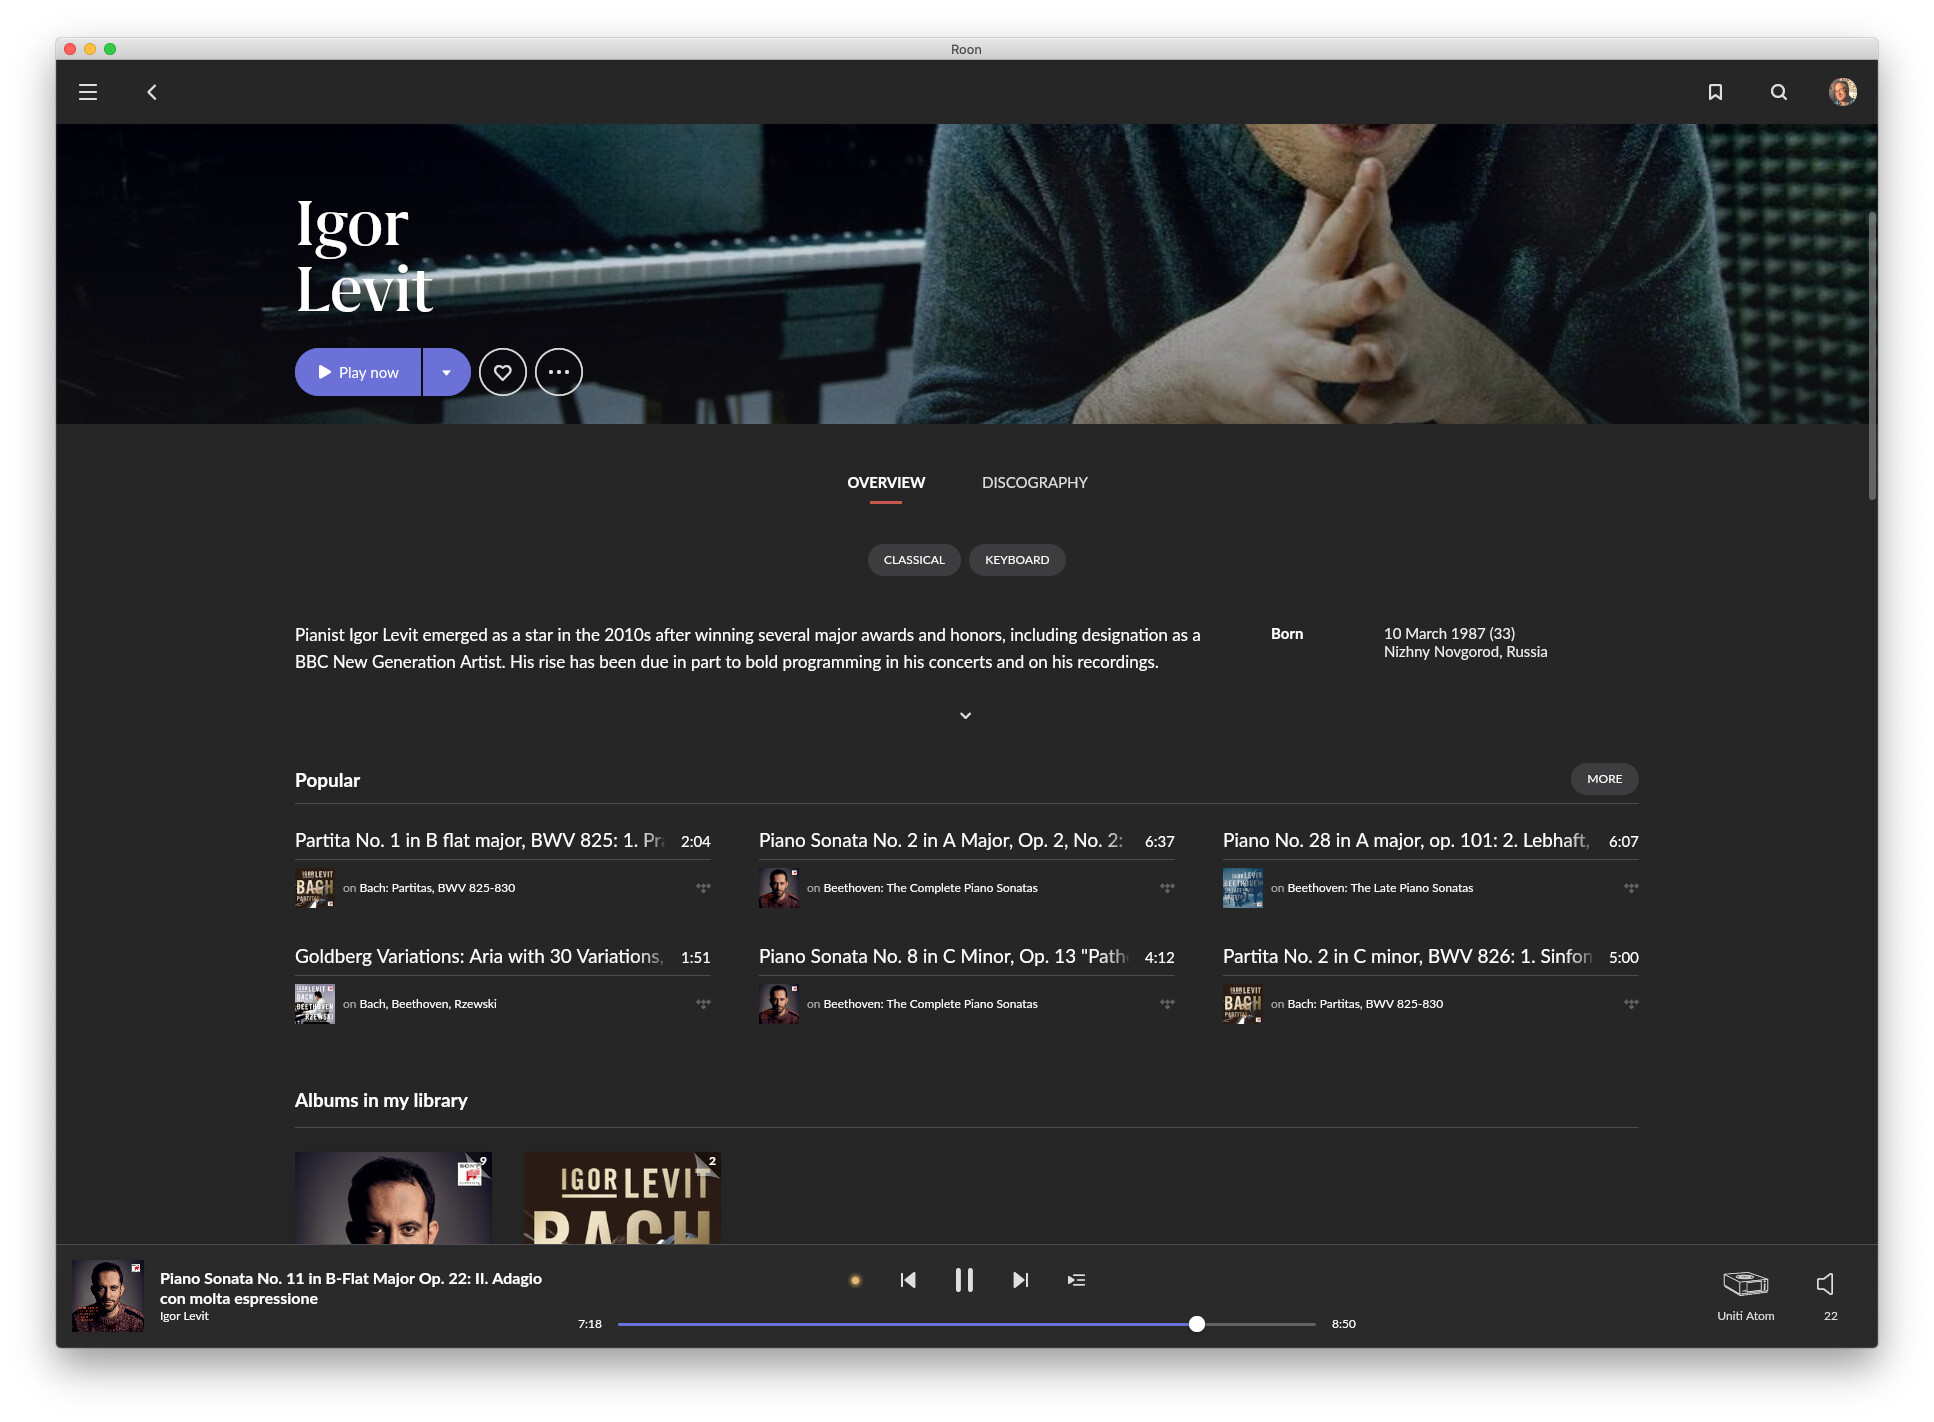Viewport: 1934px width, 1422px height.
Task: Open search with the magnifier icon
Action: [x=1778, y=92]
